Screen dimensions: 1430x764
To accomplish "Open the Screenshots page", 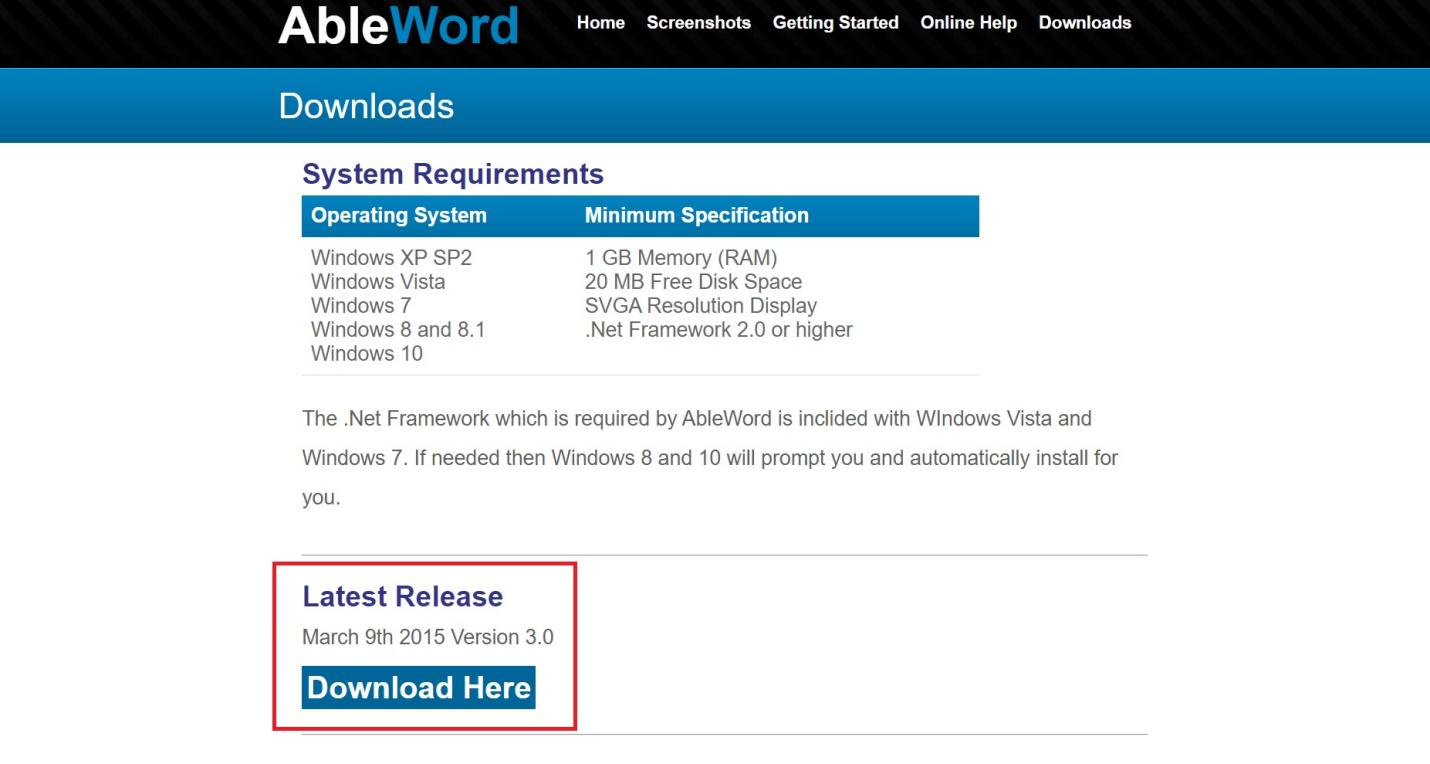I will [x=698, y=23].
